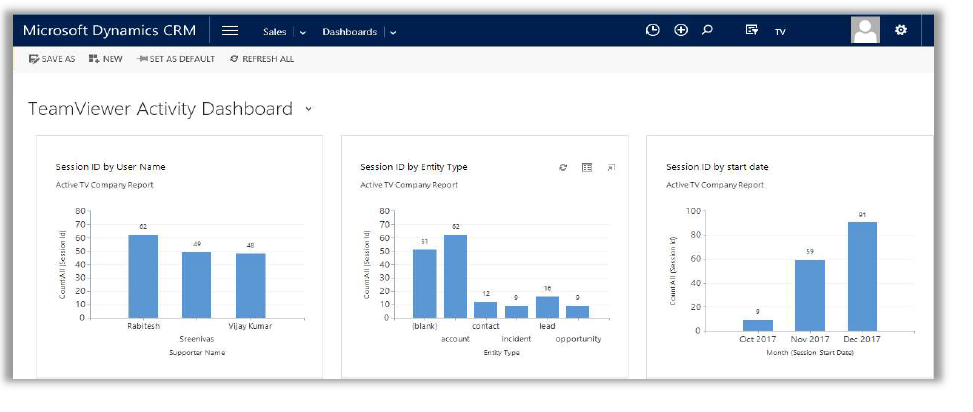Click the quick create plus icon
This screenshot has height=412, width=973.
(681, 31)
